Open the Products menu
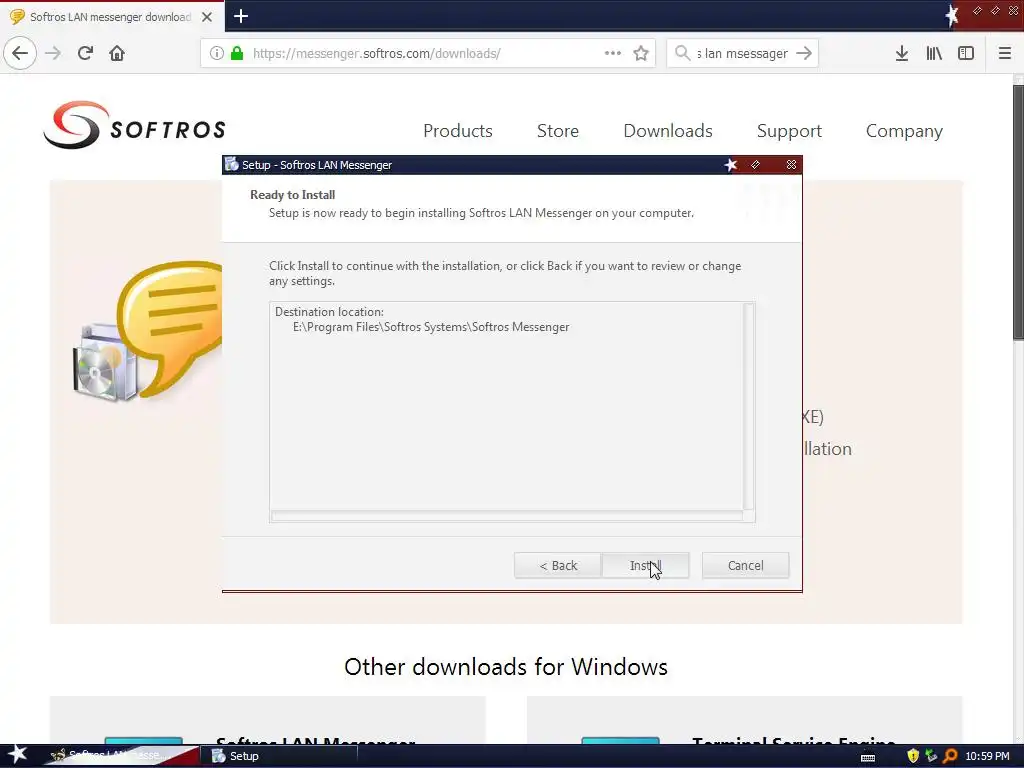Screen dimensions: 1024x768 (458, 131)
